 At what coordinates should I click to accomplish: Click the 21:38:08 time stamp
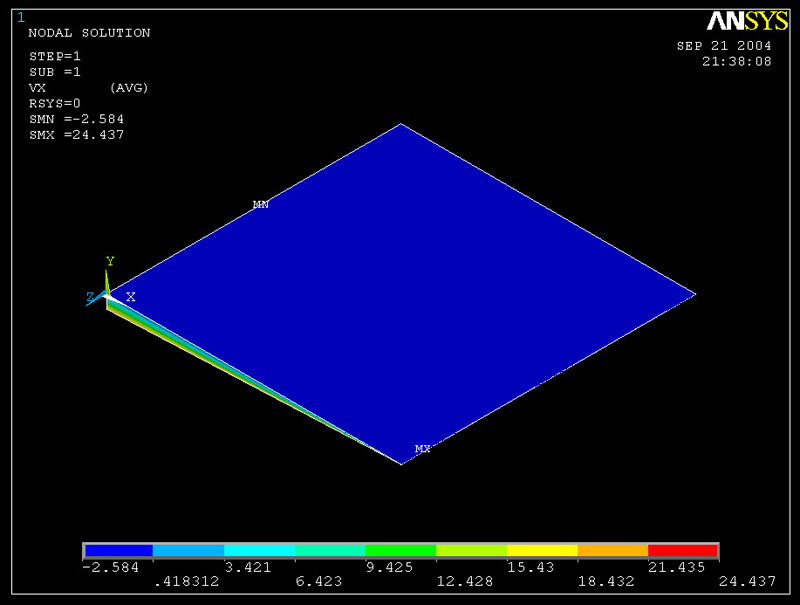point(737,62)
